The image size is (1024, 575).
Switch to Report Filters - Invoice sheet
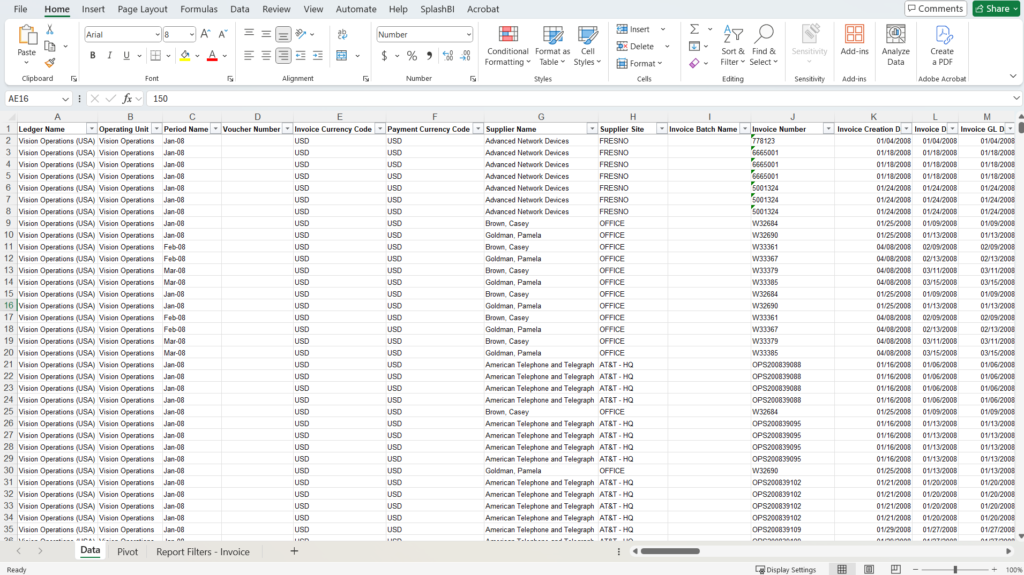[x=202, y=552]
